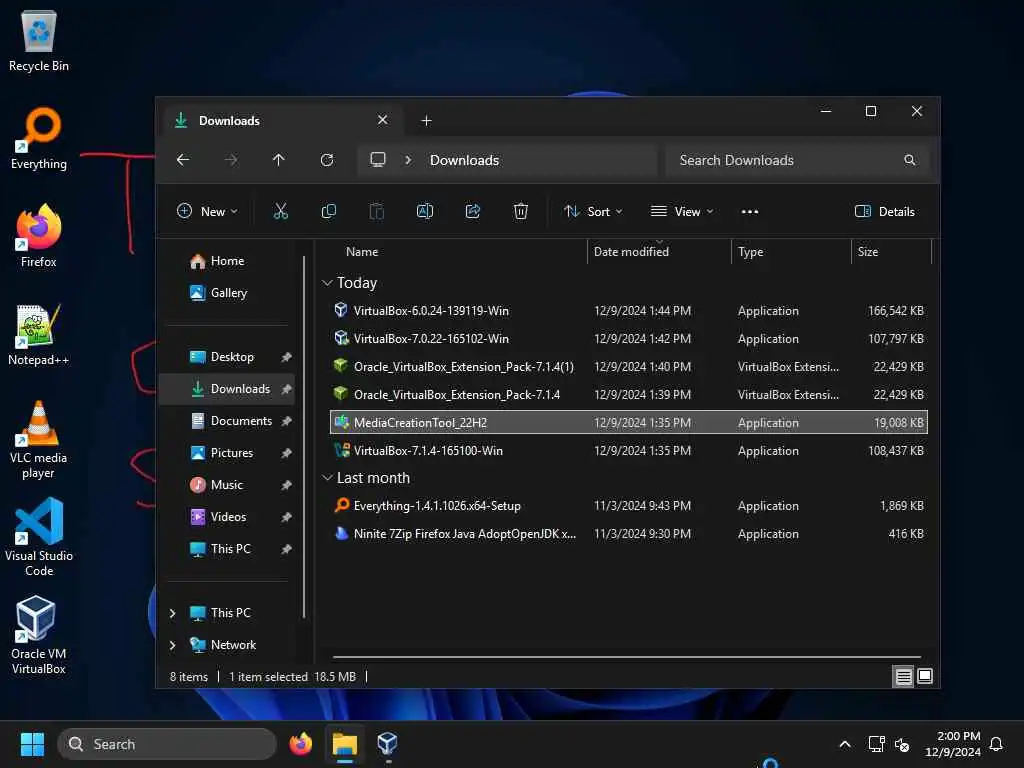Select MediaCreationTool_22H2 file

[629, 422]
